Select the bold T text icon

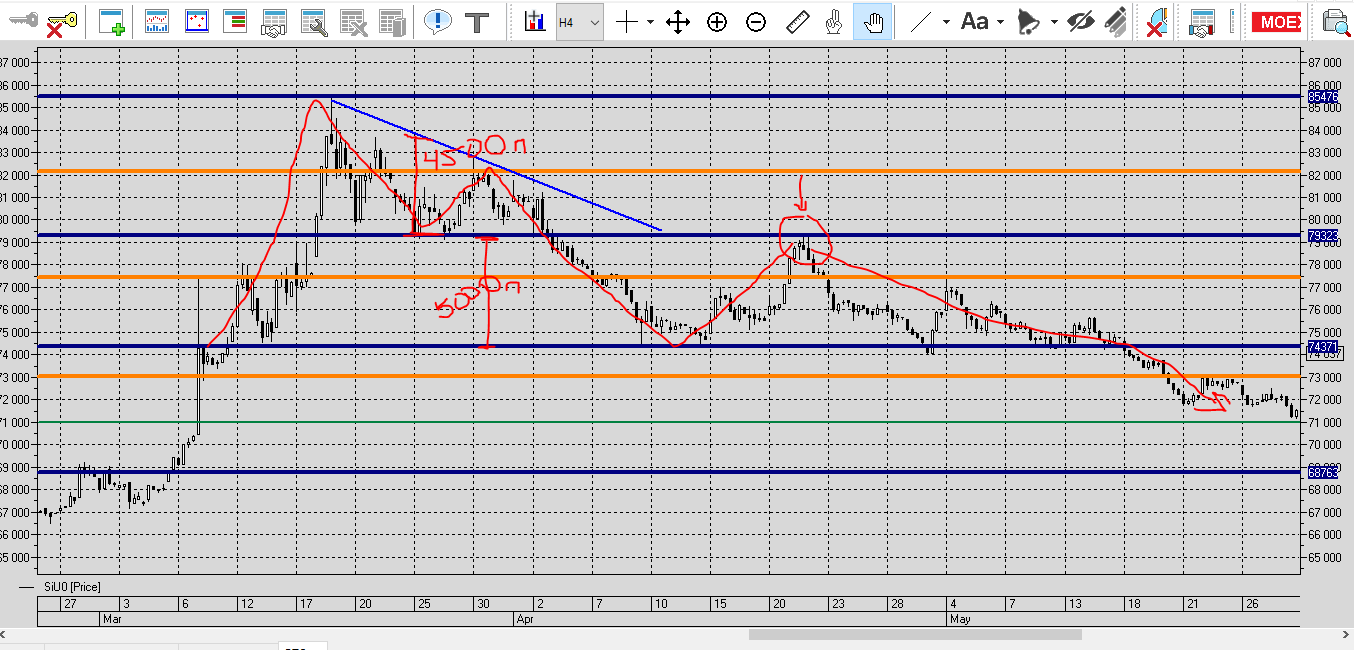pos(477,21)
